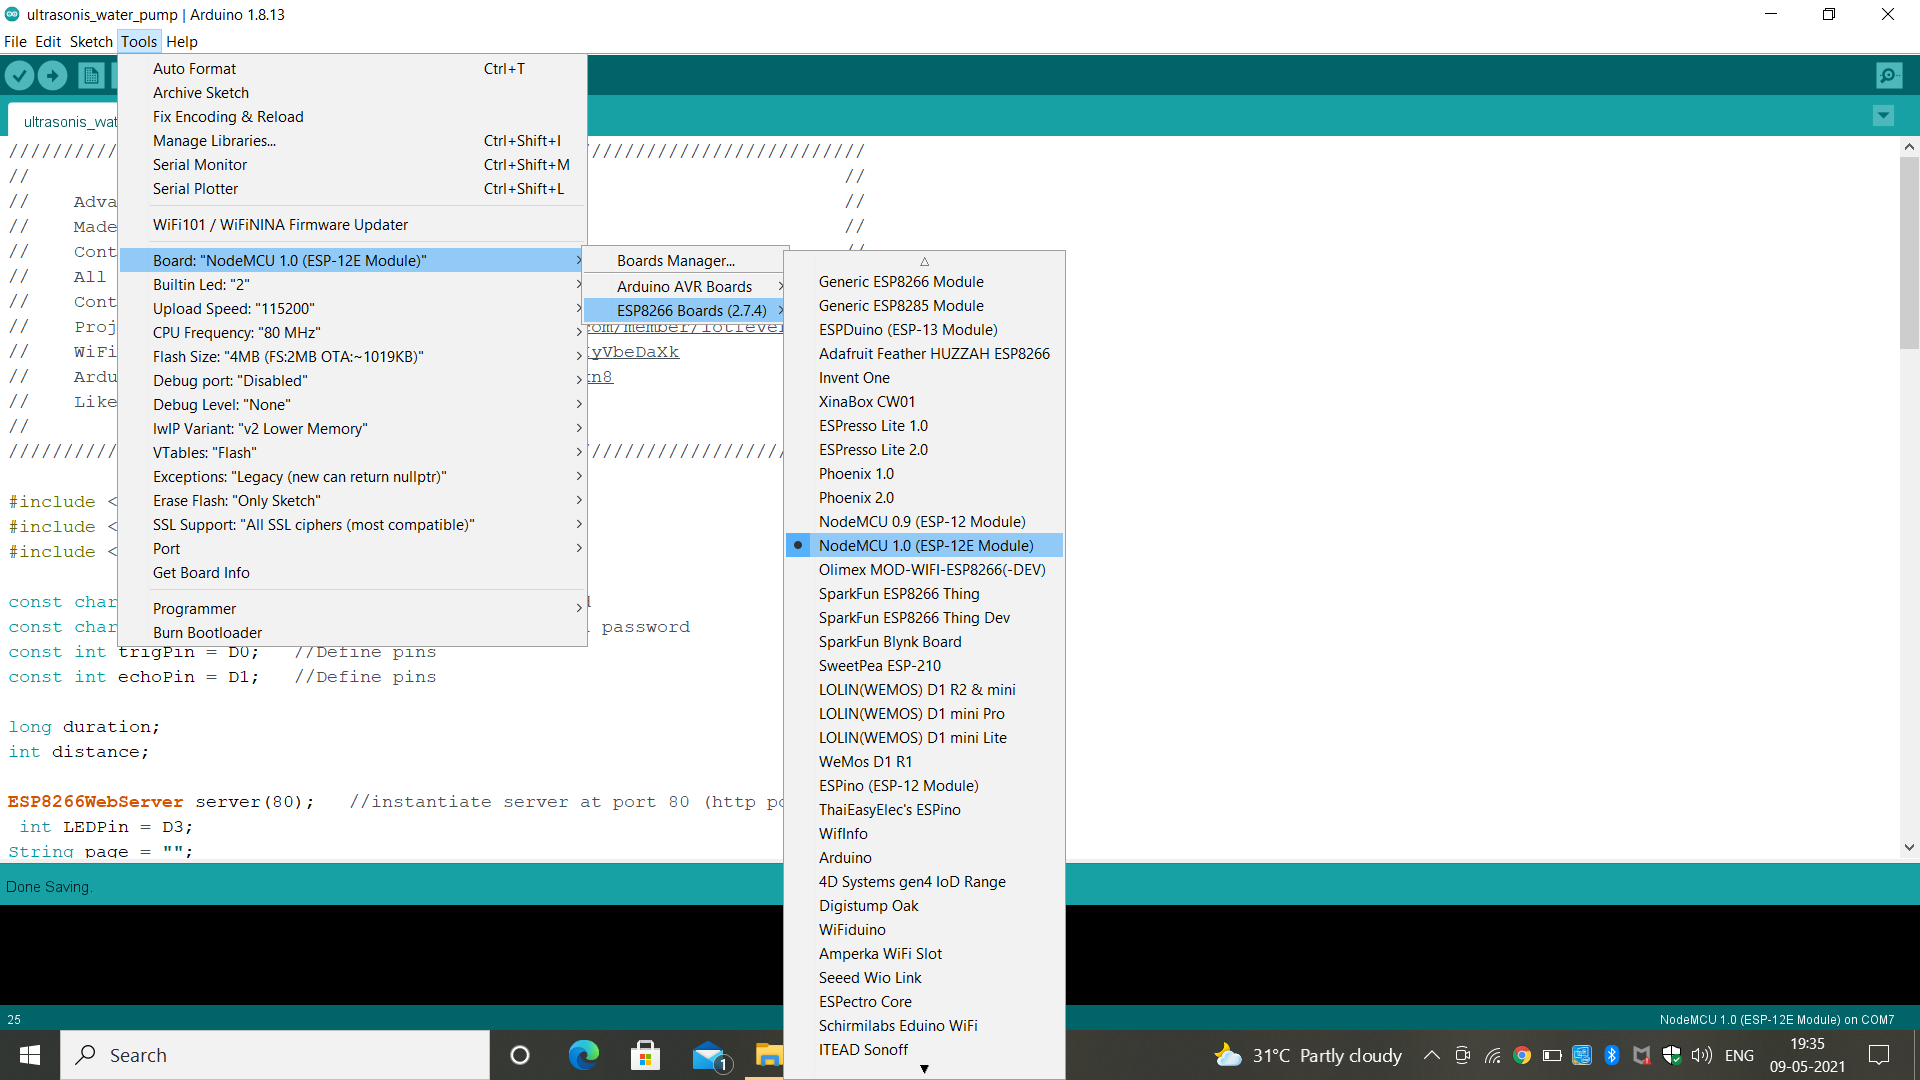Click the weather widget icon
The height and width of the screenshot is (1080, 1920).
(1228, 1055)
